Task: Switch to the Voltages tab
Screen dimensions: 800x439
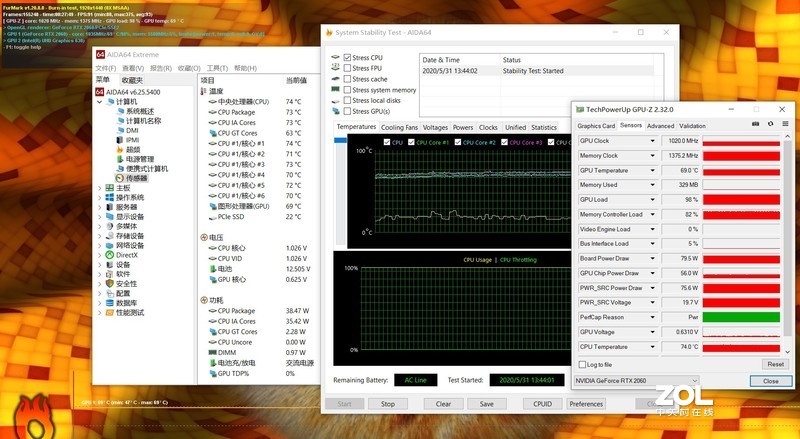Action: point(435,128)
